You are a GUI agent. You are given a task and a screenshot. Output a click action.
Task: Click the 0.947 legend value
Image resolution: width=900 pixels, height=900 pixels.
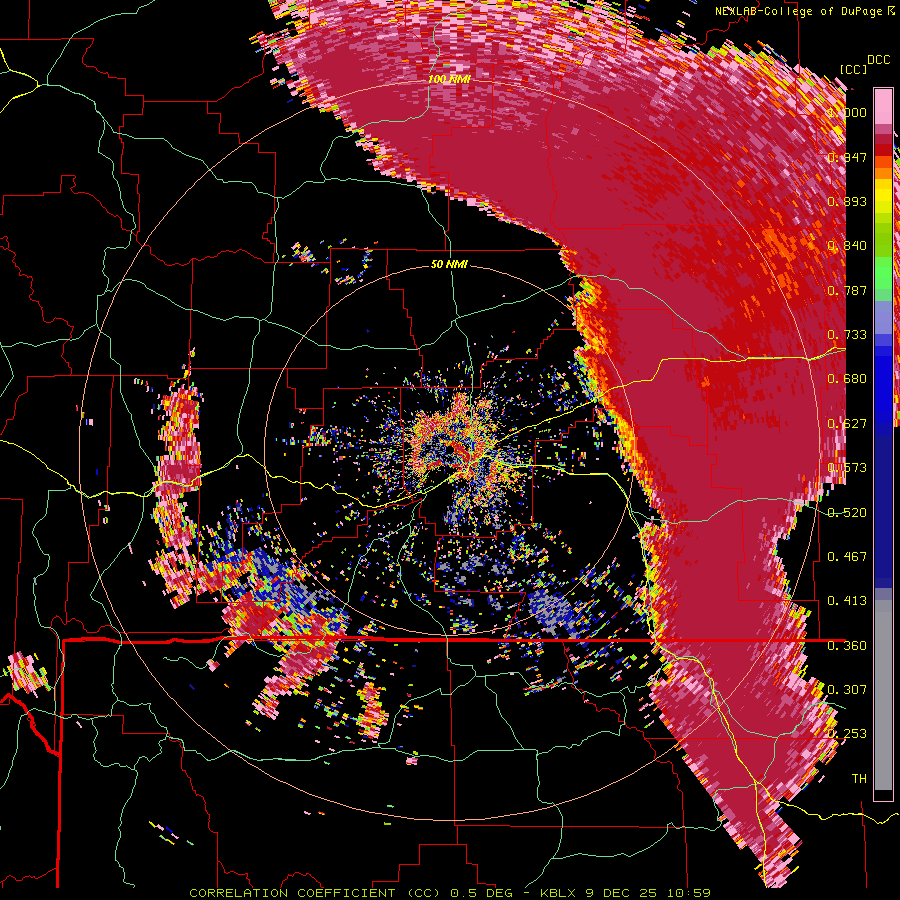point(847,157)
